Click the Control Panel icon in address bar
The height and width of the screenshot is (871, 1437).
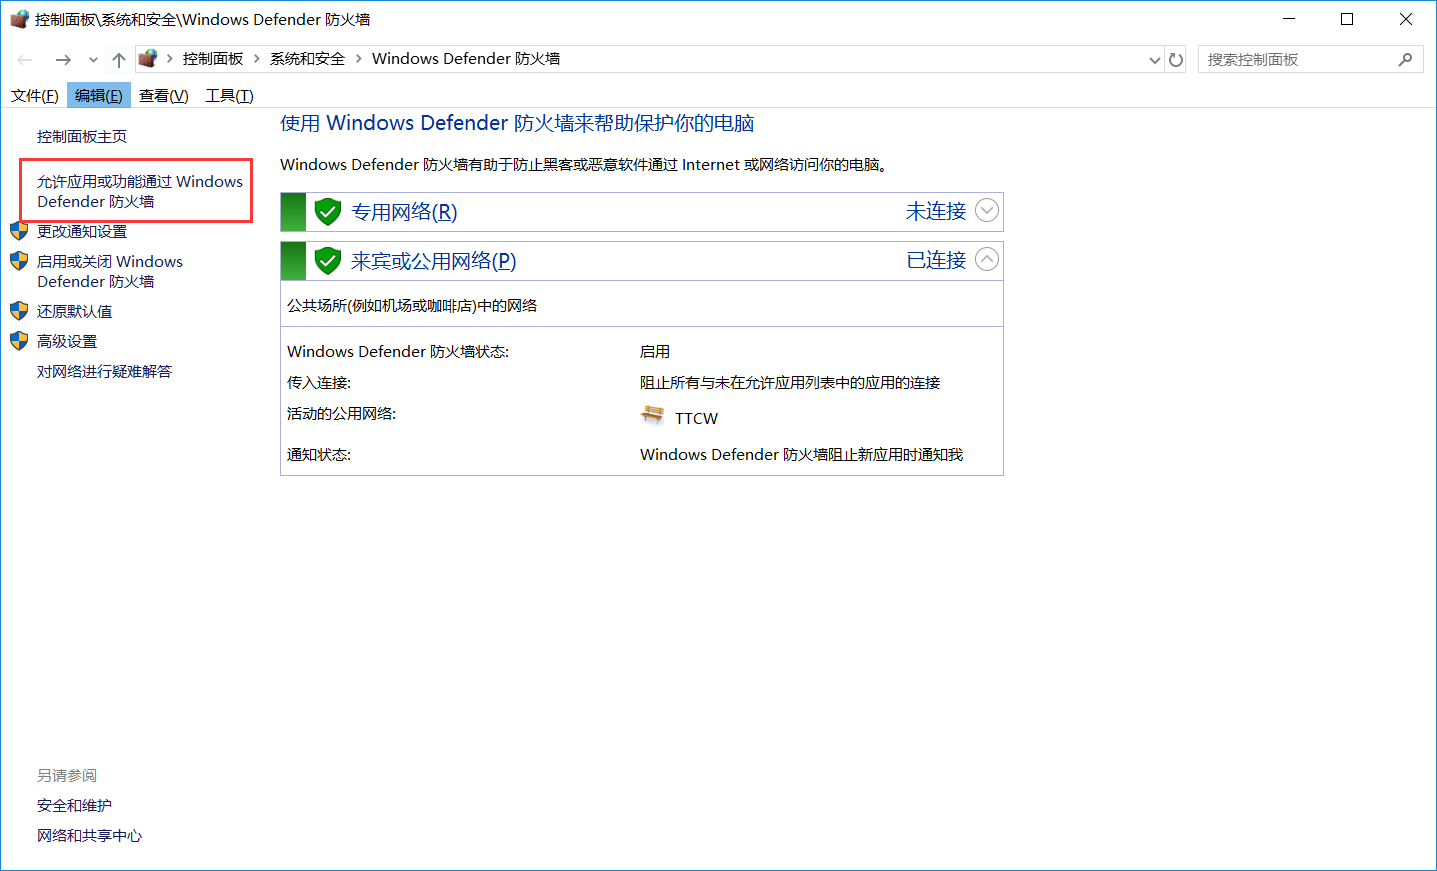pyautogui.click(x=148, y=58)
